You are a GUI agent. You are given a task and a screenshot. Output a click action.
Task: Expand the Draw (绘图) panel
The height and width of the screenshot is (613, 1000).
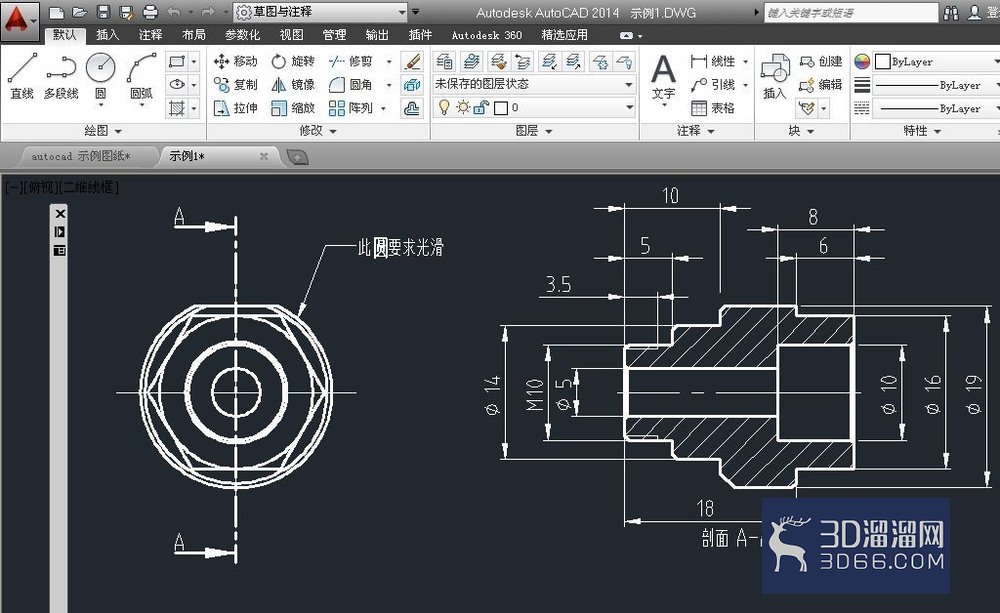click(x=103, y=131)
